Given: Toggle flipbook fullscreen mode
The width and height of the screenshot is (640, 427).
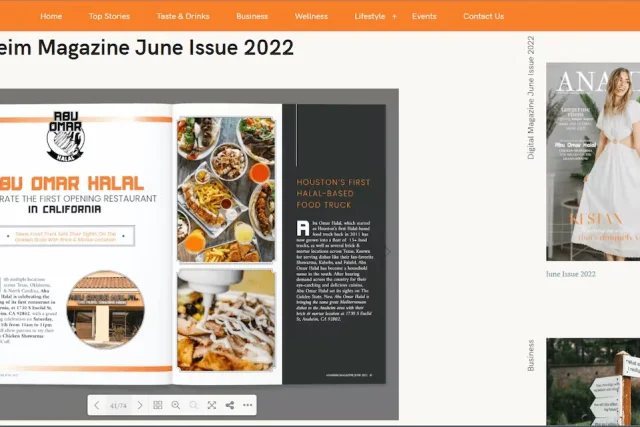Looking at the screenshot, I should (x=211, y=405).
